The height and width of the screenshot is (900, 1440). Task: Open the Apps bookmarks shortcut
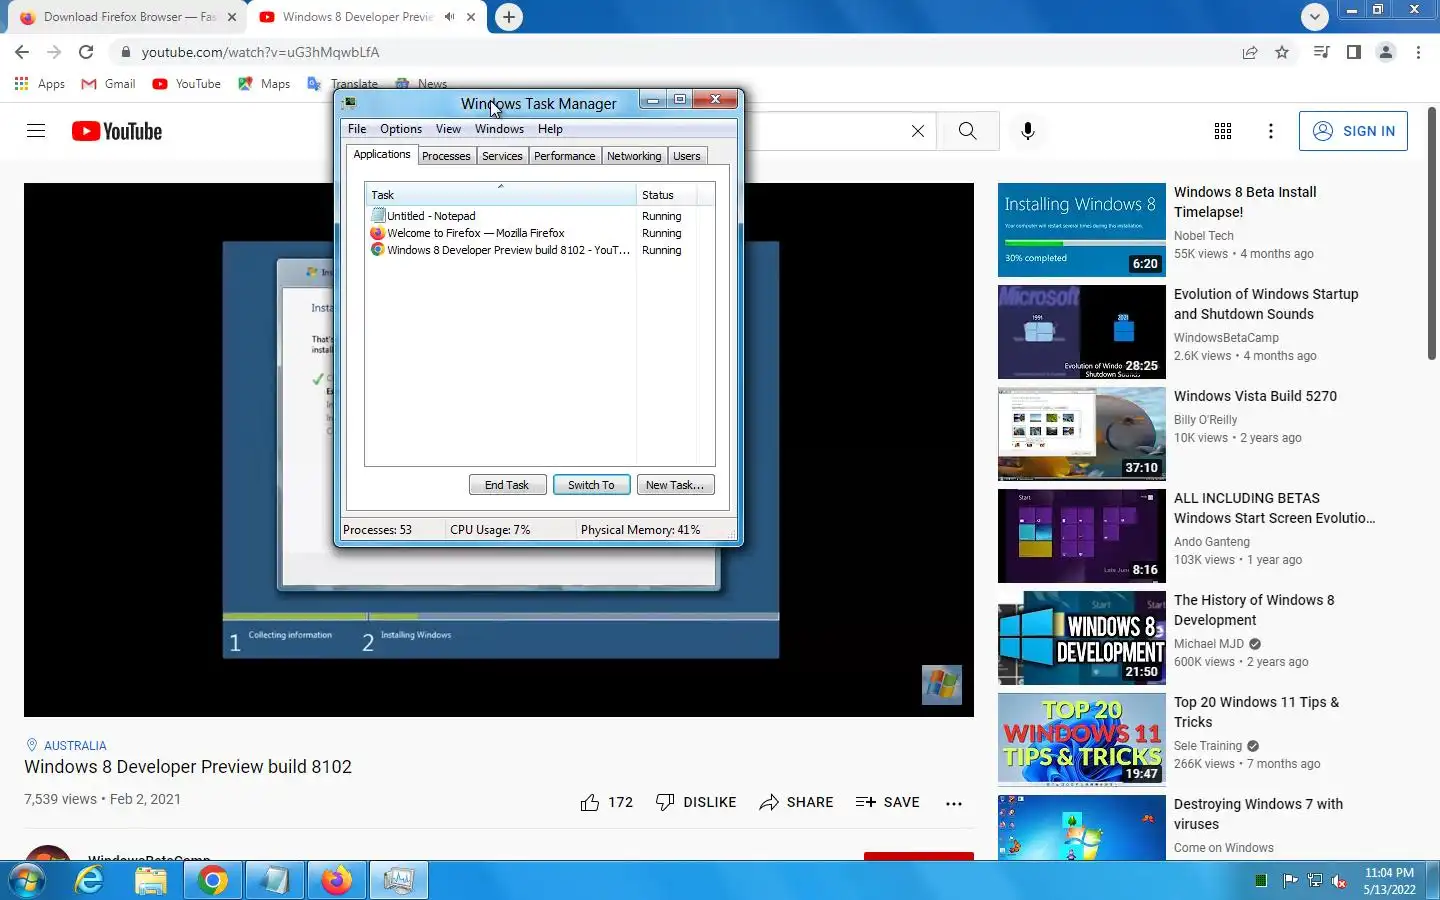pos(40,84)
